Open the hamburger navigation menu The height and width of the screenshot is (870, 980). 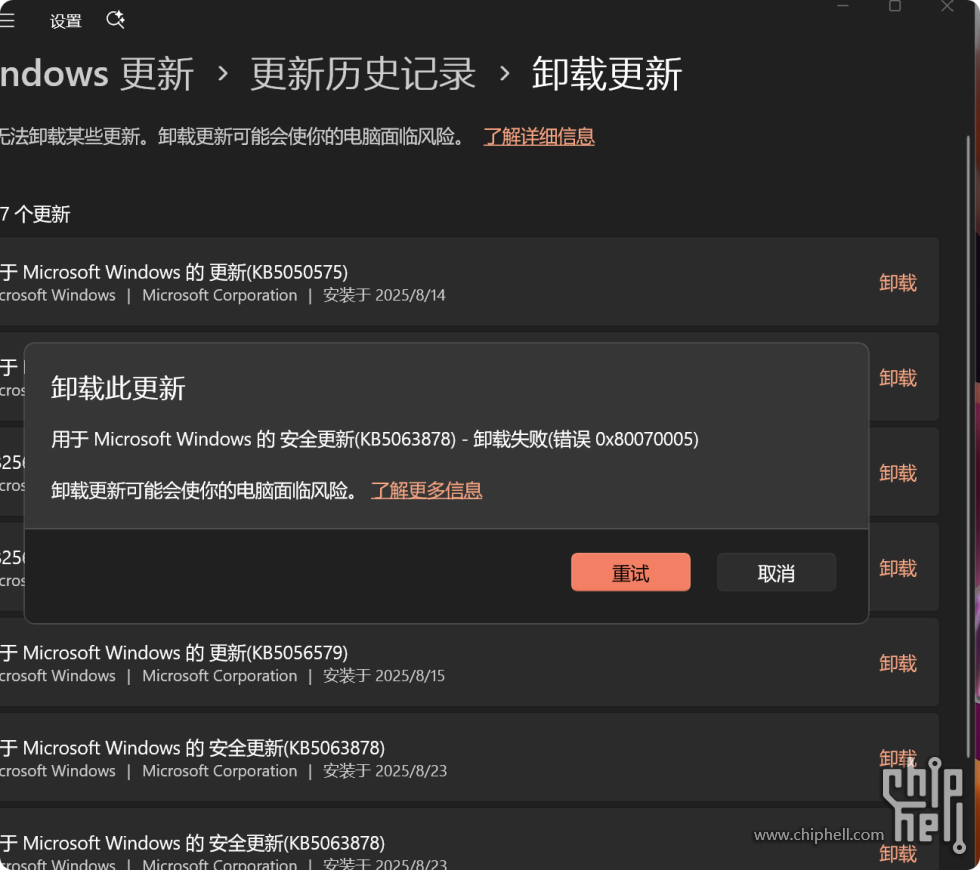(7, 21)
